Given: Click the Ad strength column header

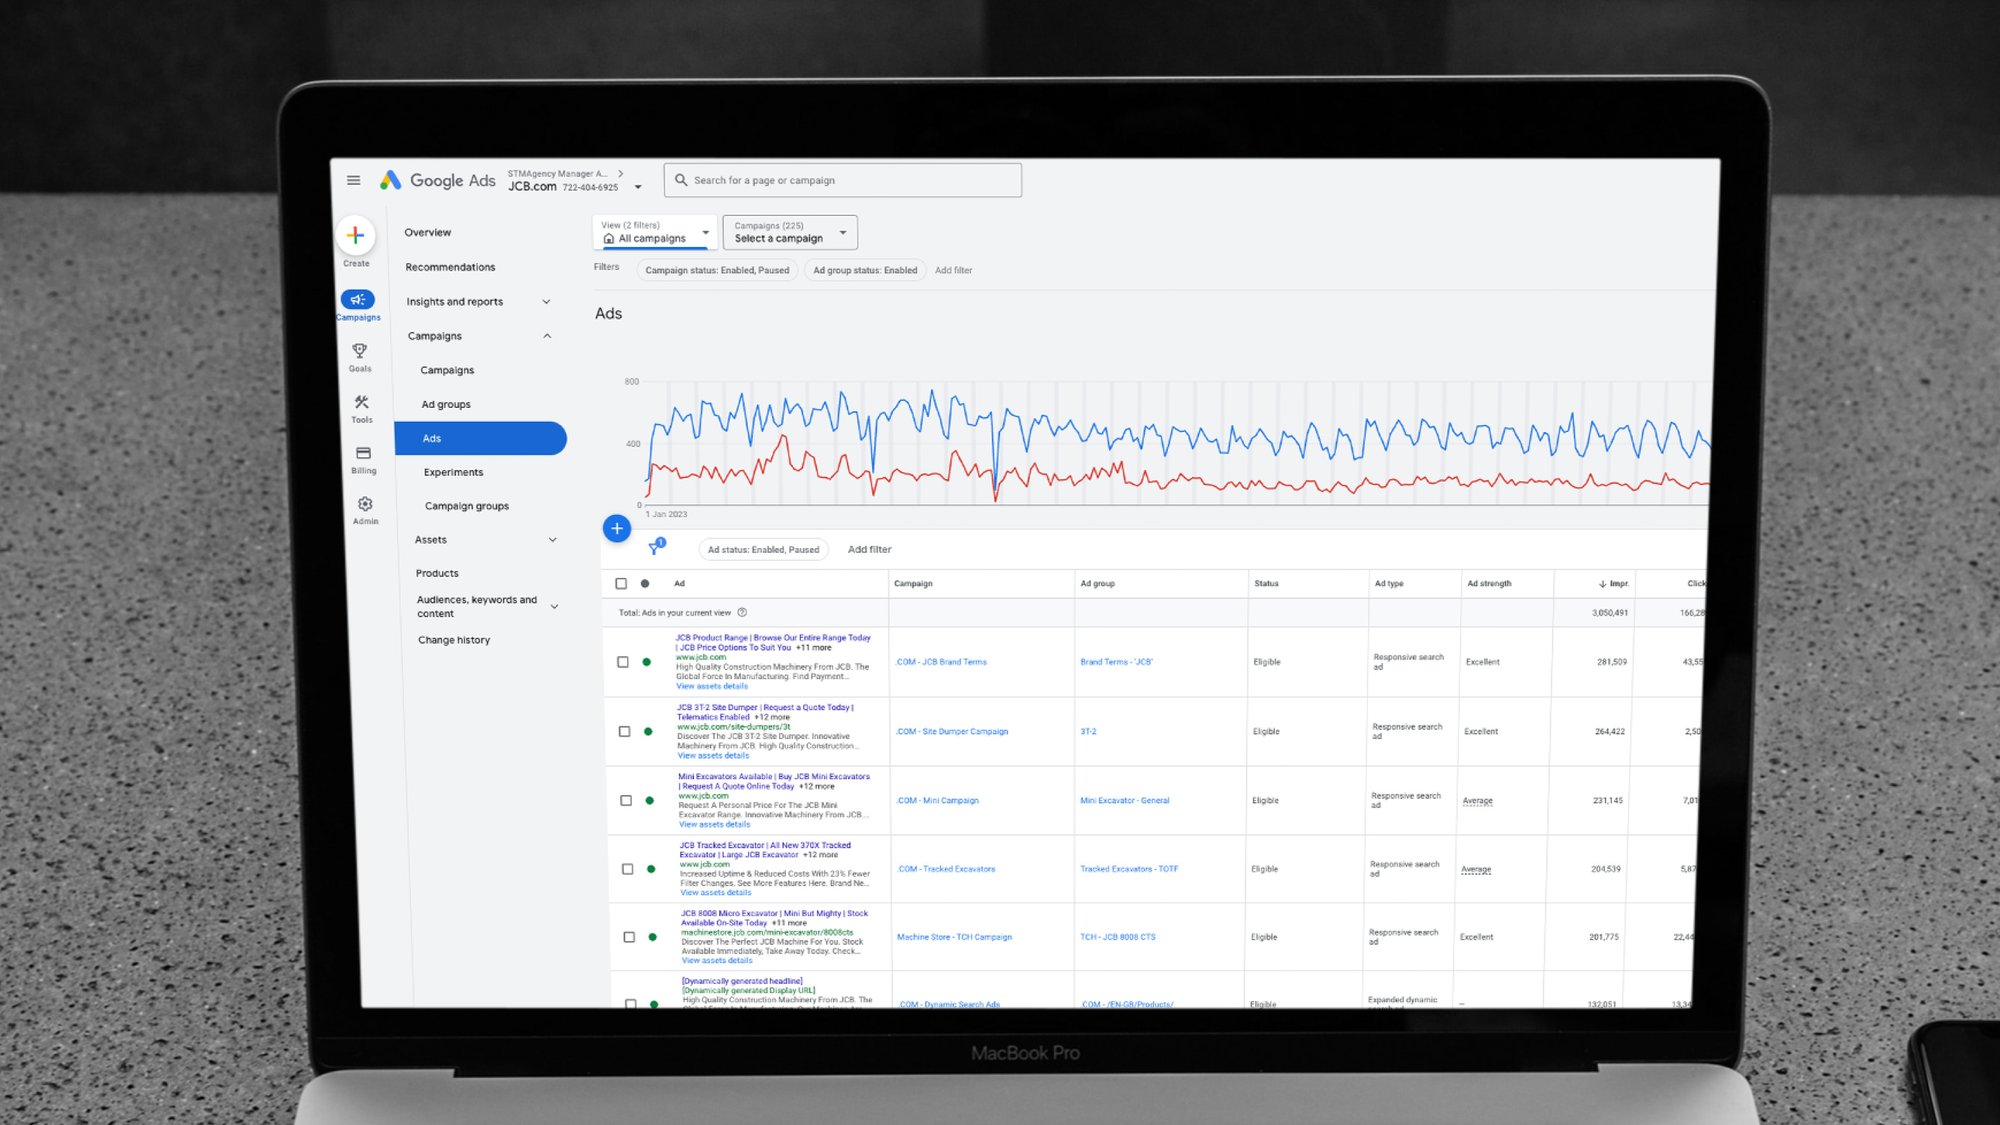Looking at the screenshot, I should (x=1489, y=583).
